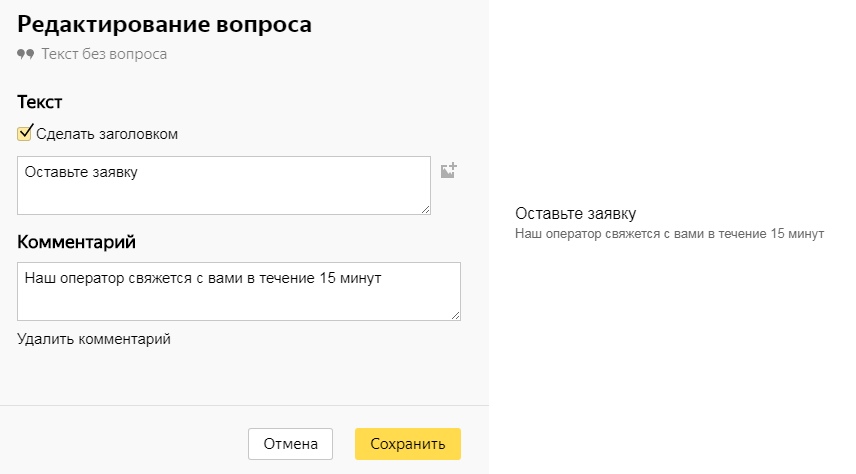Focus the comment field about operator callback

238,291
